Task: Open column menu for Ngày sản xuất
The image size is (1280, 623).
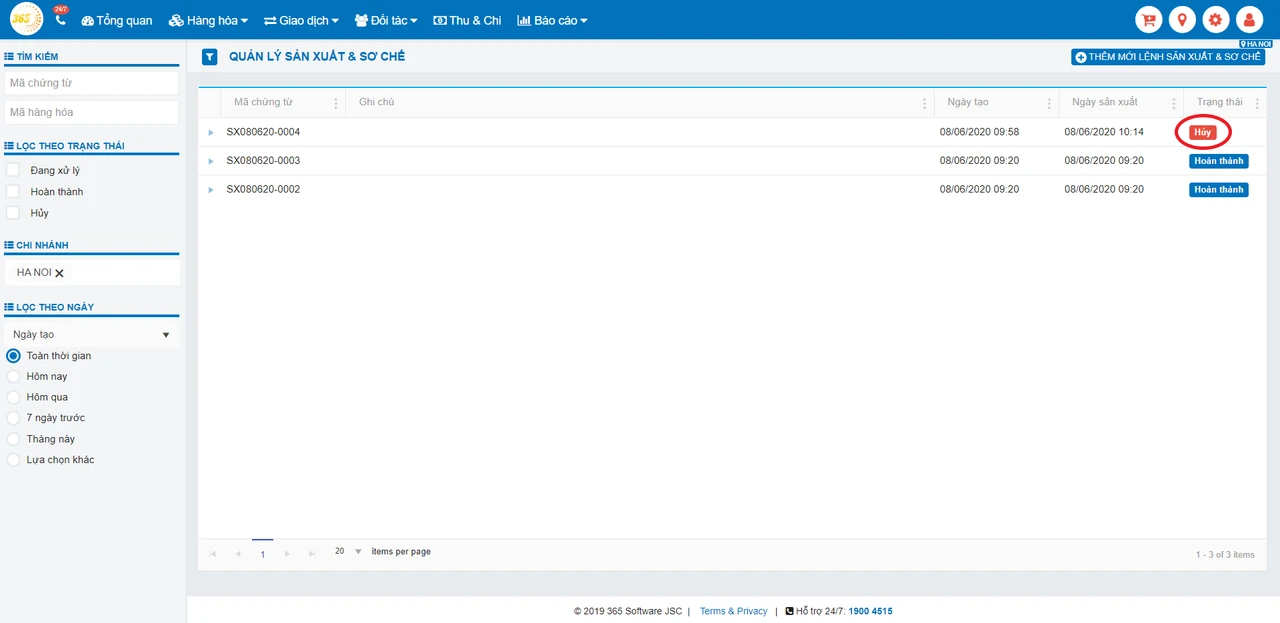Action: (x=1174, y=103)
